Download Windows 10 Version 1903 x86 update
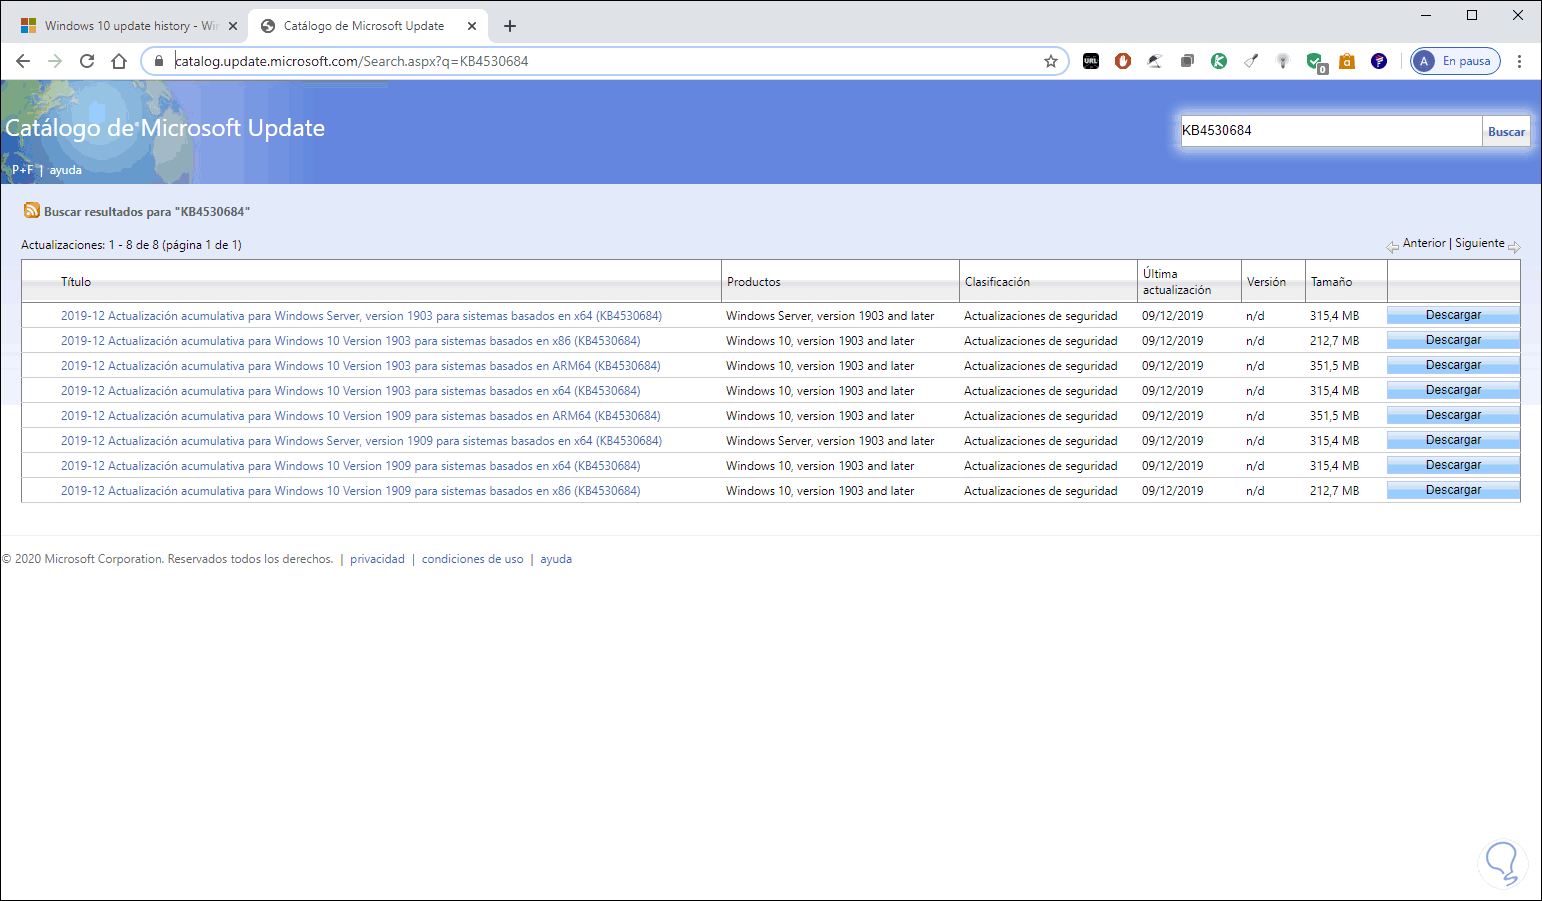The image size is (1542, 901). coord(1453,340)
